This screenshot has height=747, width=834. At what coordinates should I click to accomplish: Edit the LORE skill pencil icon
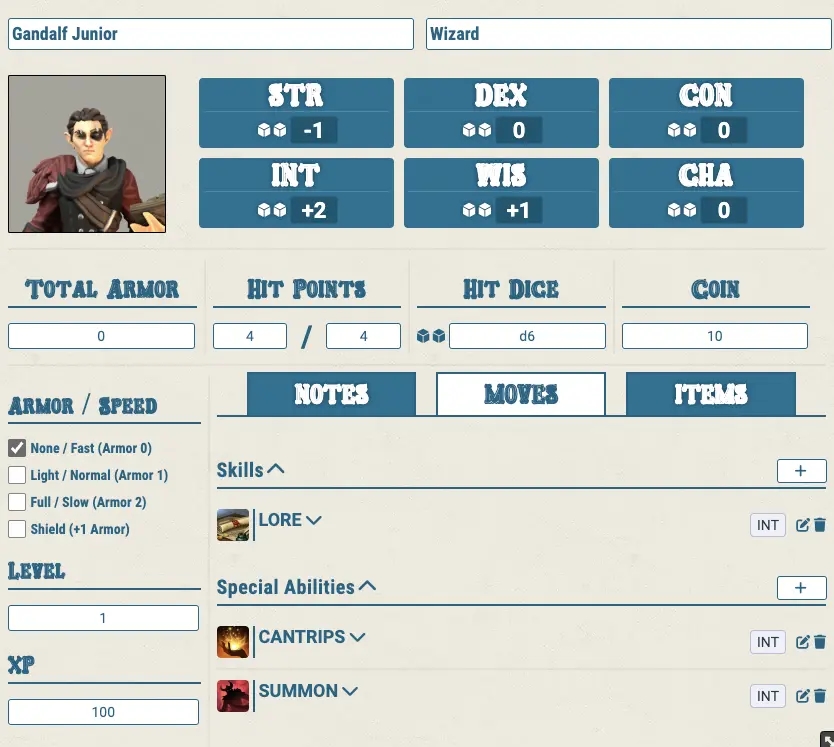[802, 526]
